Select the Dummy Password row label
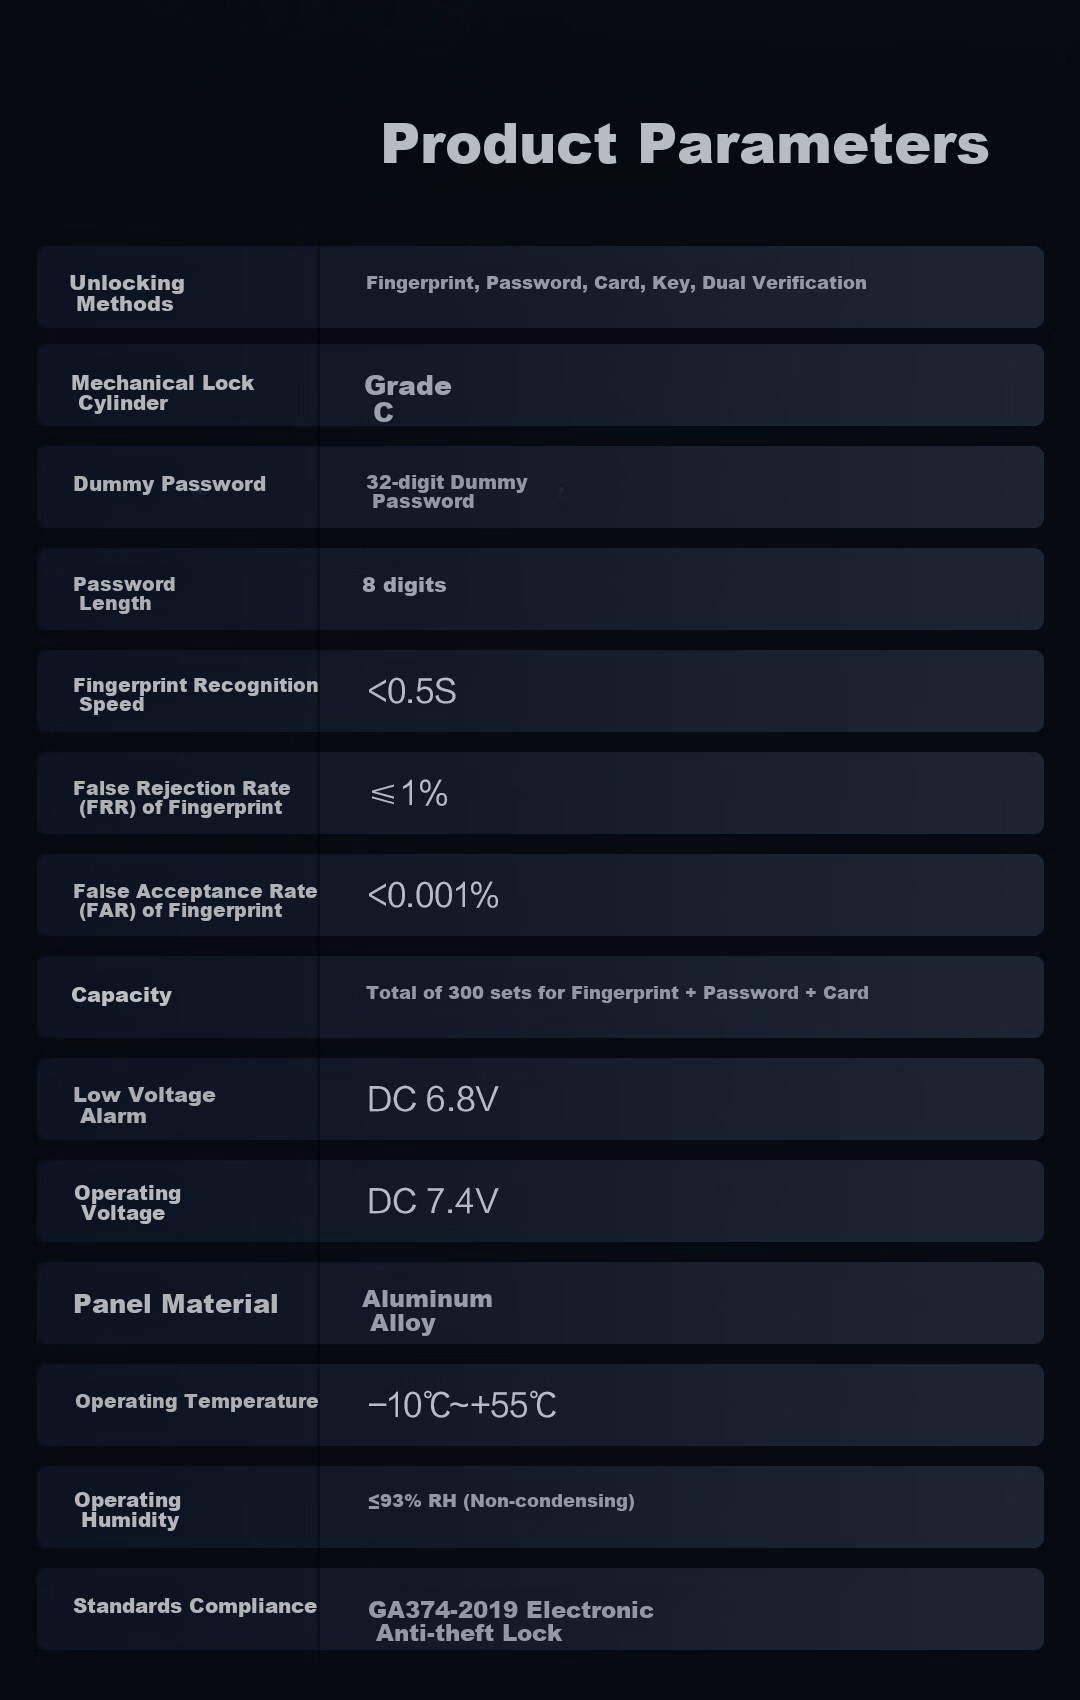Screen dimensions: 1080x1700 click(169, 484)
